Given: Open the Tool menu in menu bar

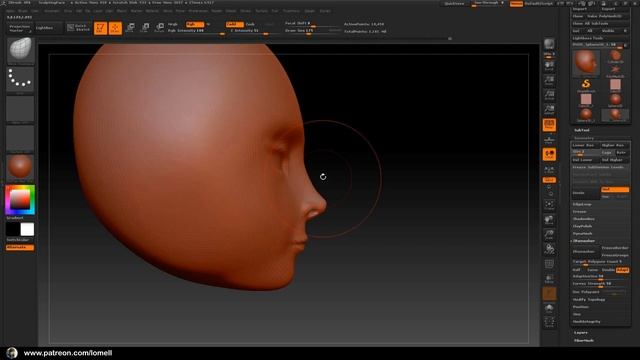Looking at the screenshot, I should [x=275, y=11].
